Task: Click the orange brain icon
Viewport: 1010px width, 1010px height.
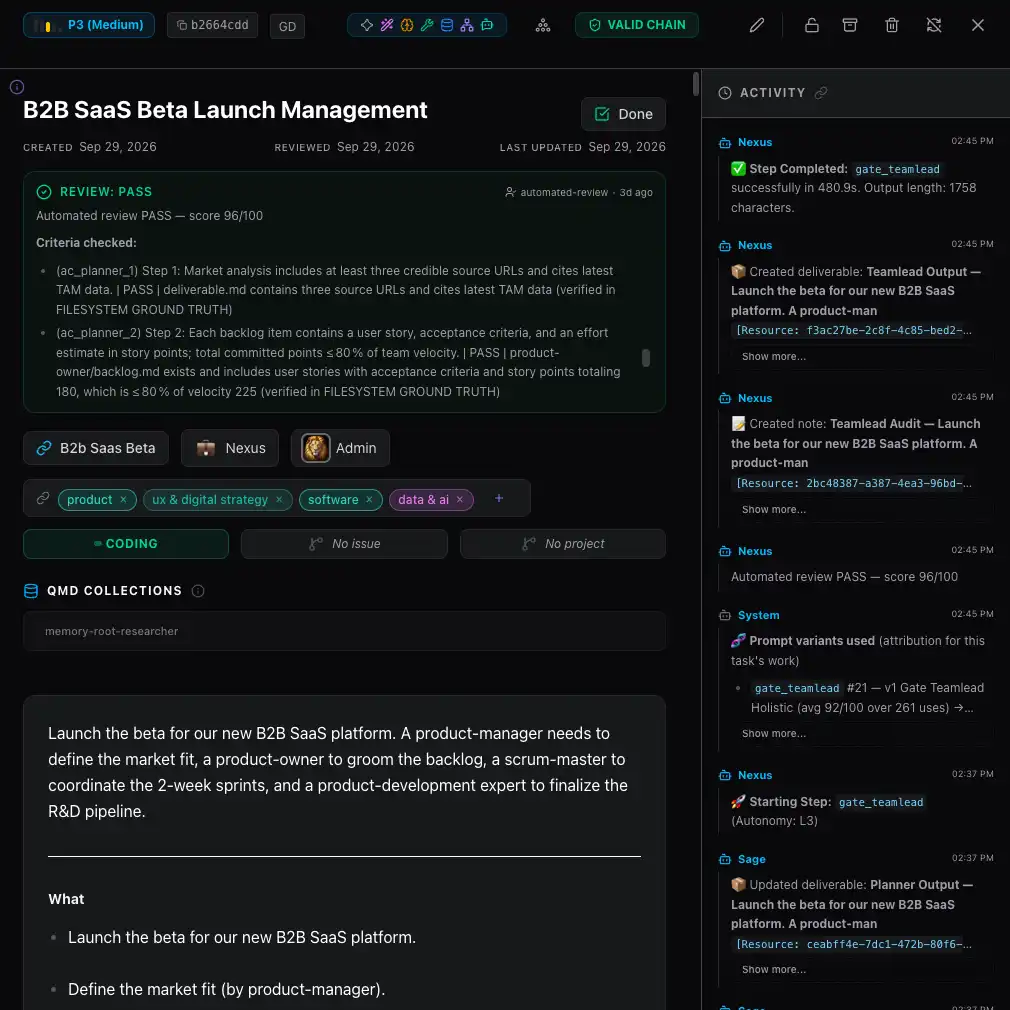Action: (x=406, y=25)
